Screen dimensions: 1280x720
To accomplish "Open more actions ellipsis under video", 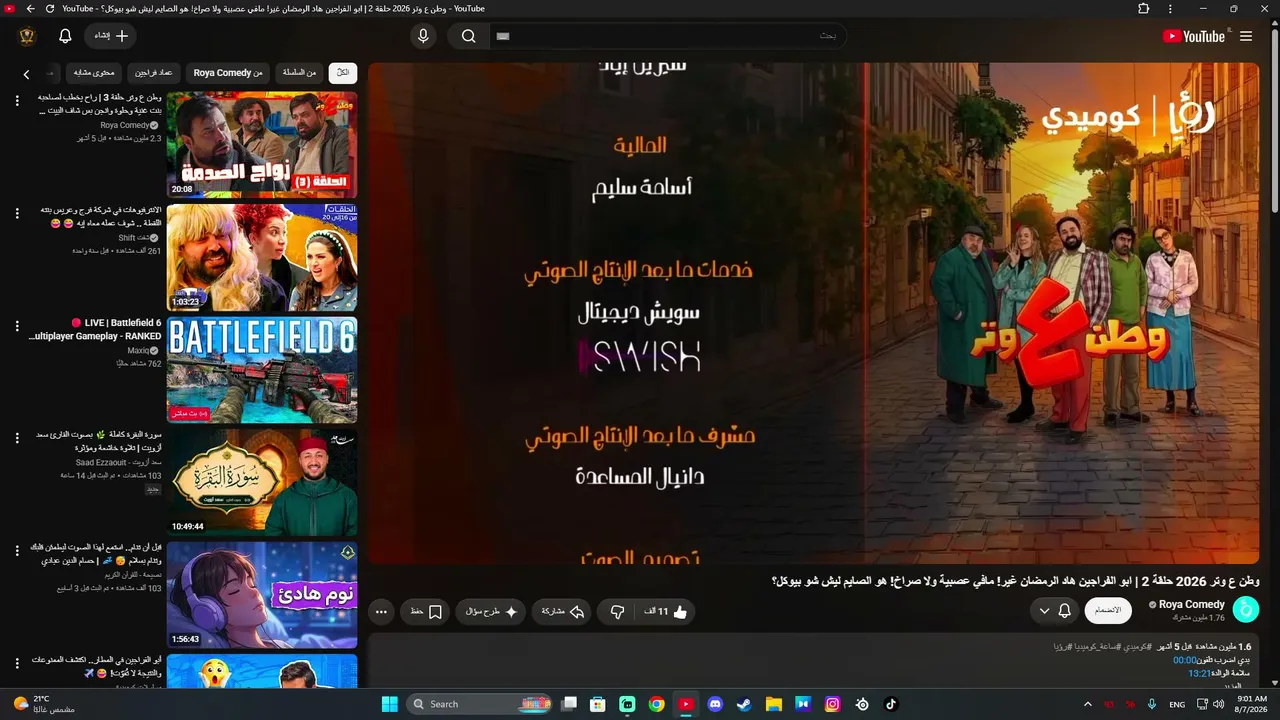I will click(x=381, y=611).
